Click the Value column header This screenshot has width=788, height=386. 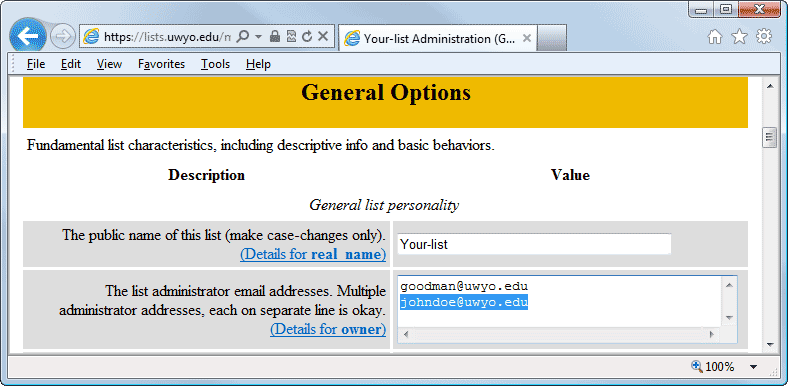coord(570,175)
